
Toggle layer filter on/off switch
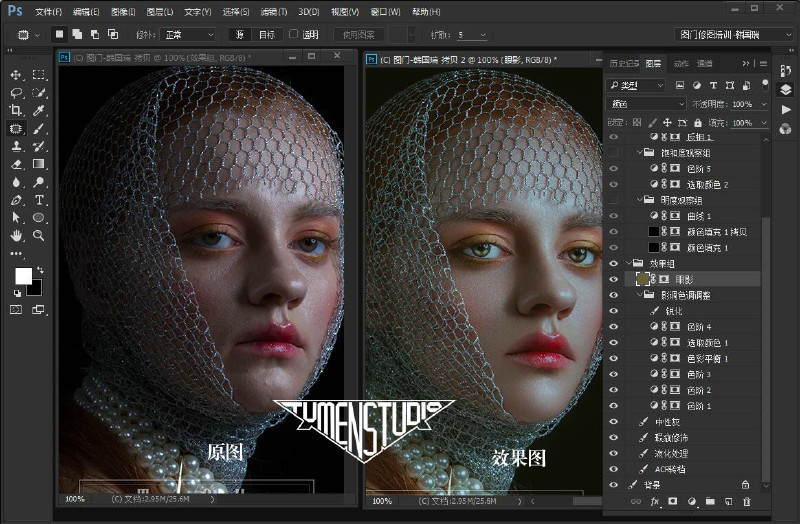pos(764,84)
